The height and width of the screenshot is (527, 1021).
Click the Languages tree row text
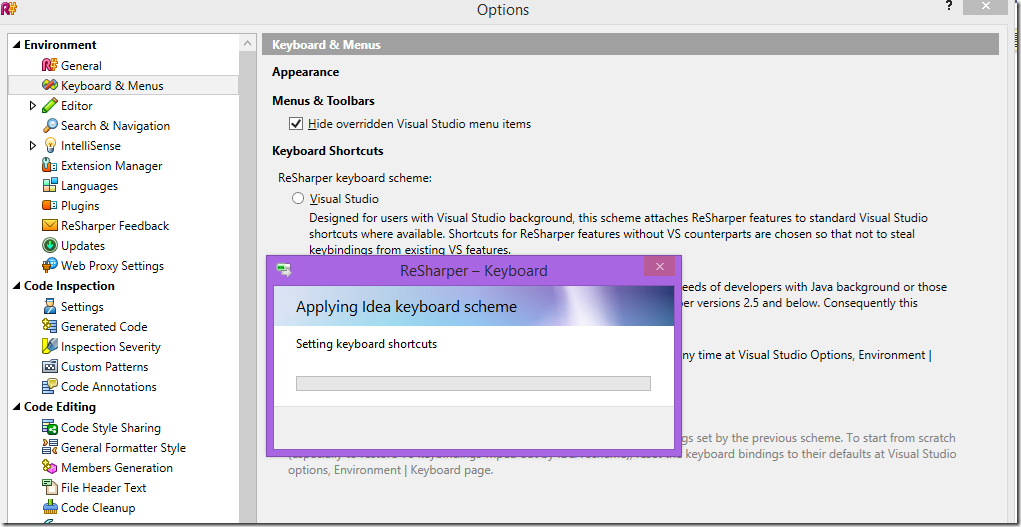(89, 186)
